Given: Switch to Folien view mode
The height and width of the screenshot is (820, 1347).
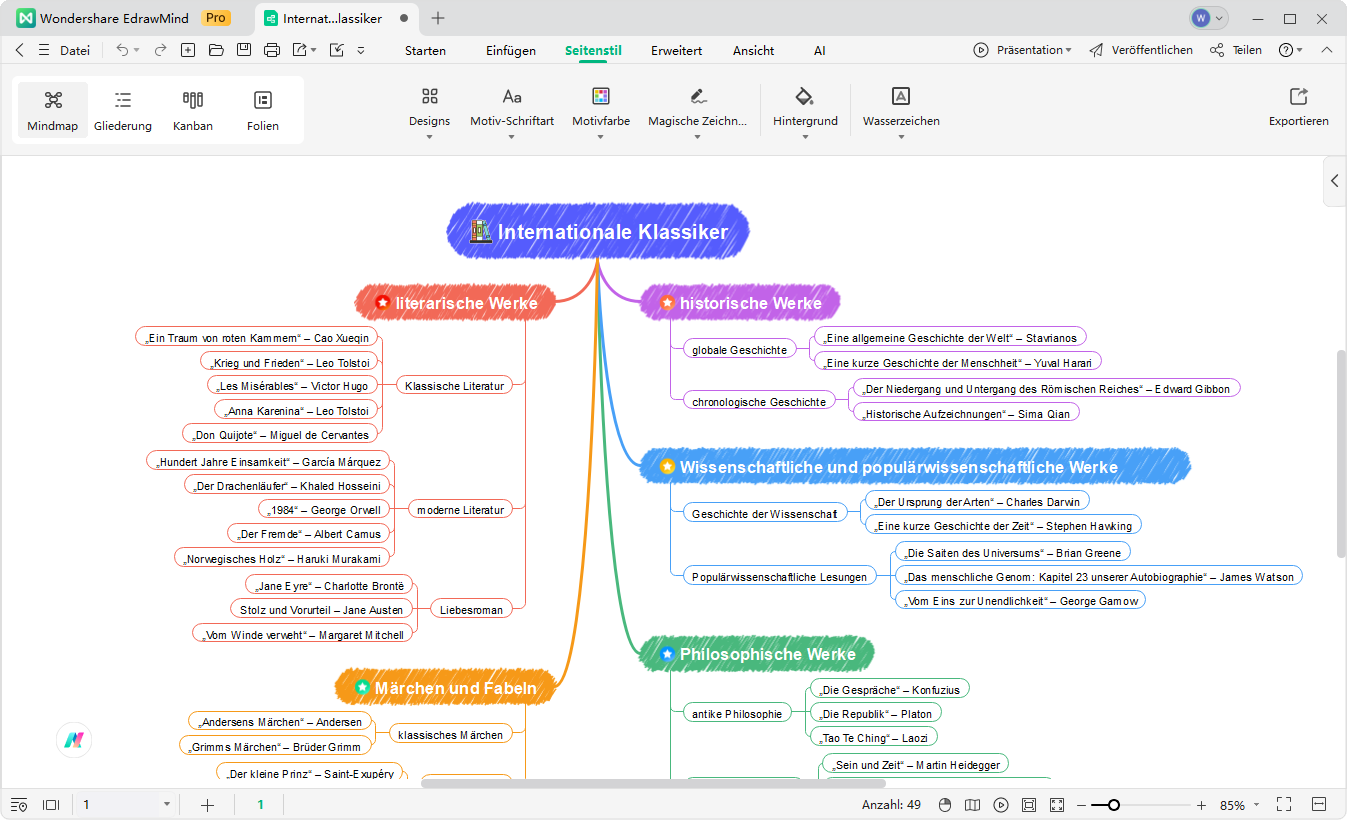Looking at the screenshot, I should point(263,110).
